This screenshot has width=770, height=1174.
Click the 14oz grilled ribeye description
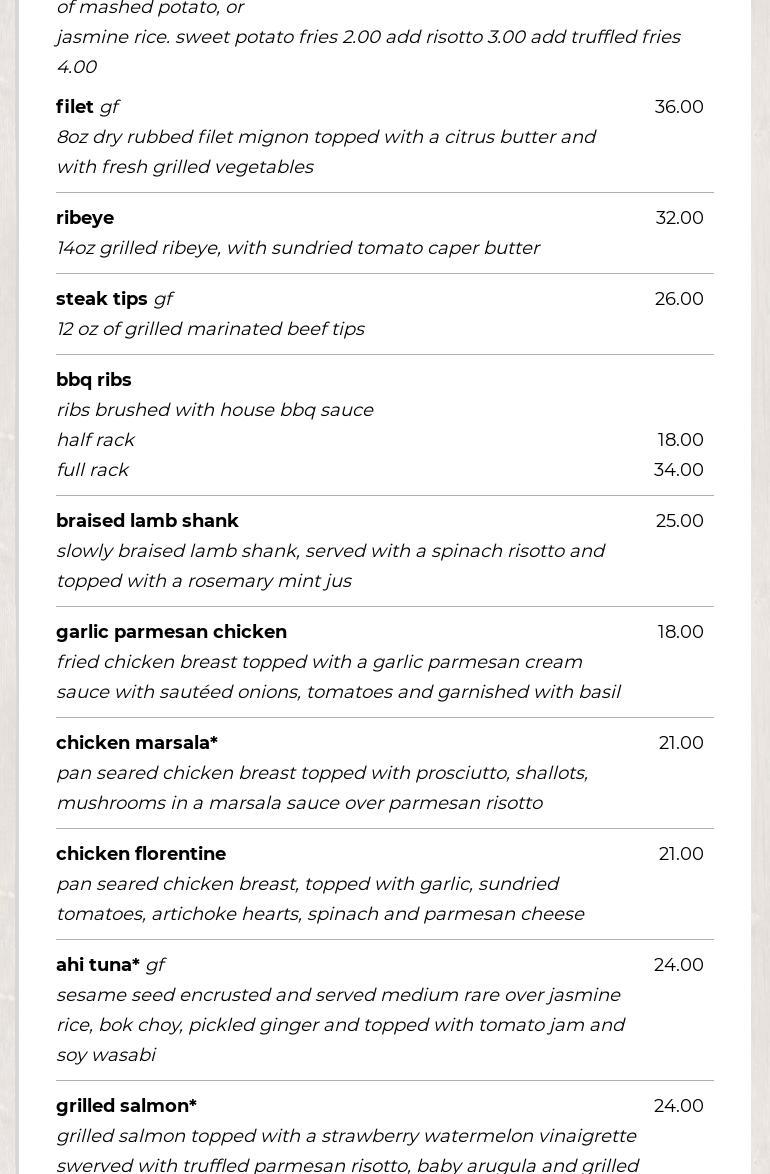coord(298,248)
